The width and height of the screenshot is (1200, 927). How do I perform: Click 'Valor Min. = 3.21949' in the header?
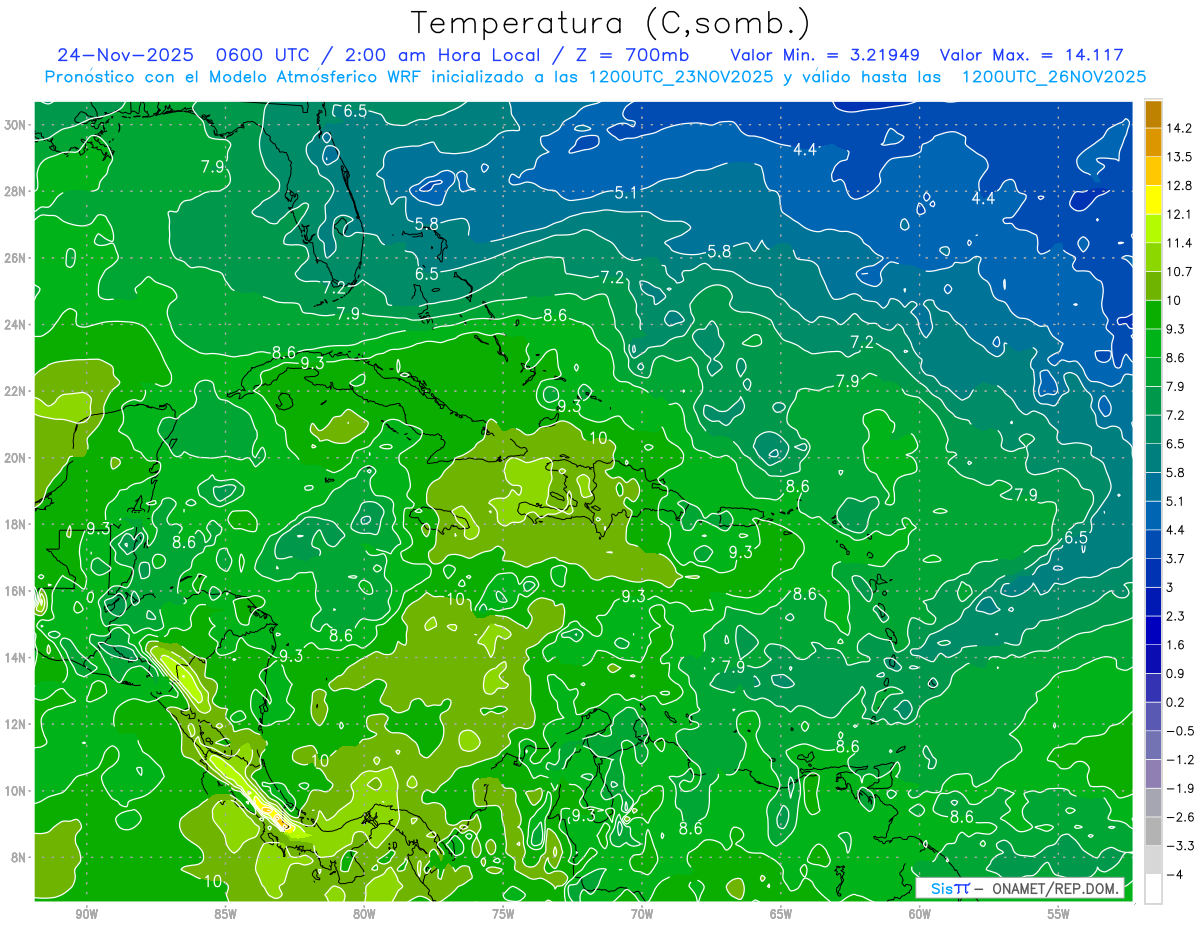tap(825, 56)
